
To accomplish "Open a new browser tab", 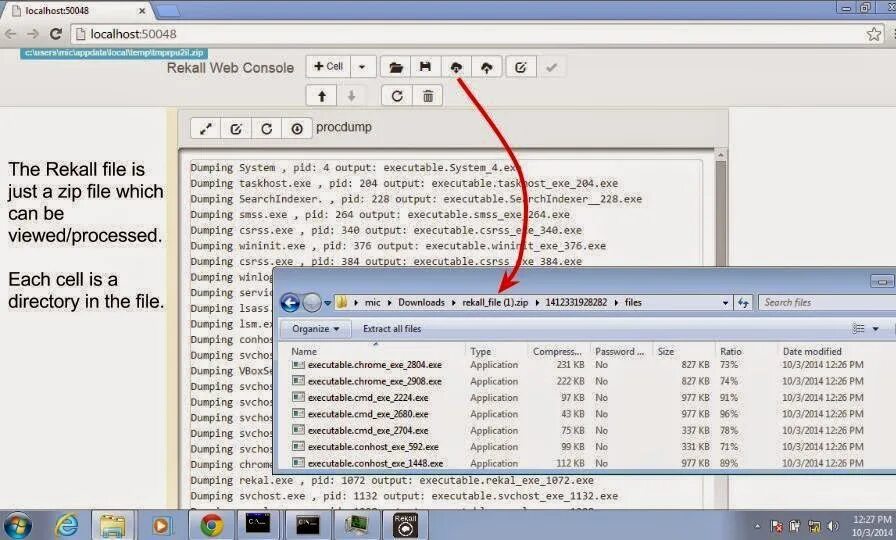I will [167, 10].
